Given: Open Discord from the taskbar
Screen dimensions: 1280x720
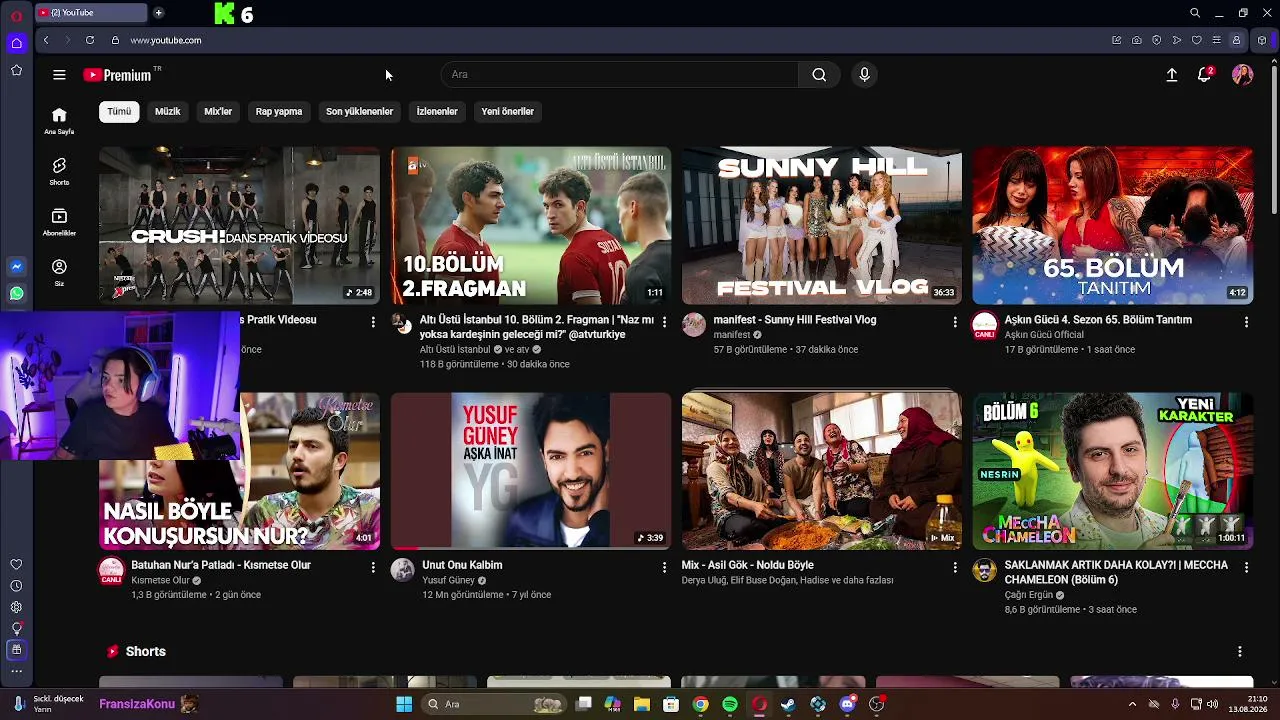Looking at the screenshot, I should [848, 705].
